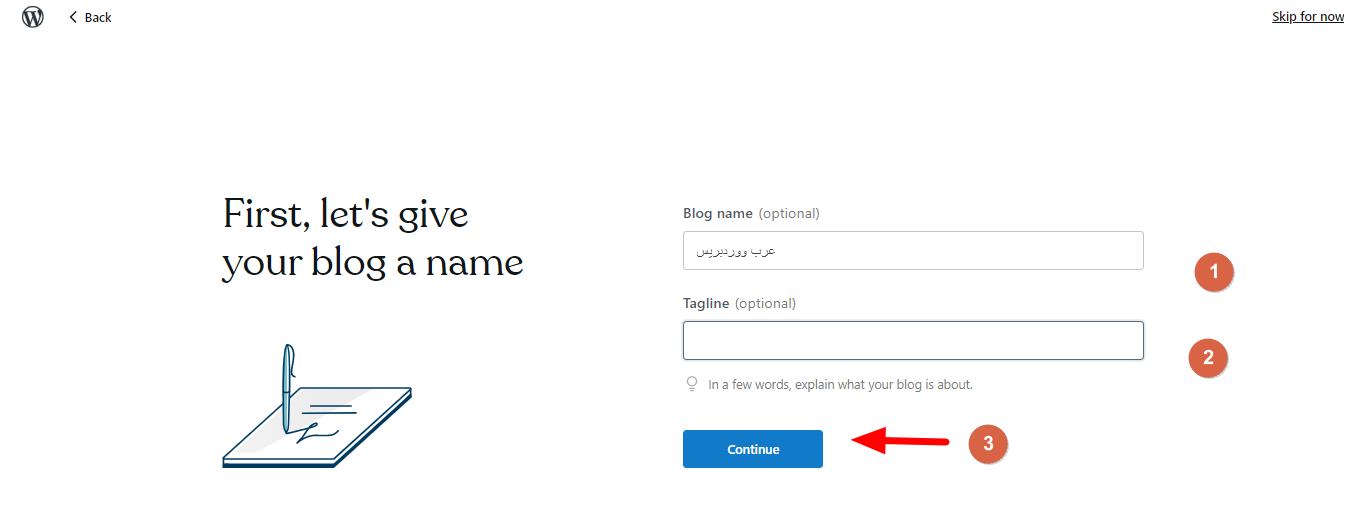
Task: Click the WordPress logo icon
Action: tap(33, 17)
